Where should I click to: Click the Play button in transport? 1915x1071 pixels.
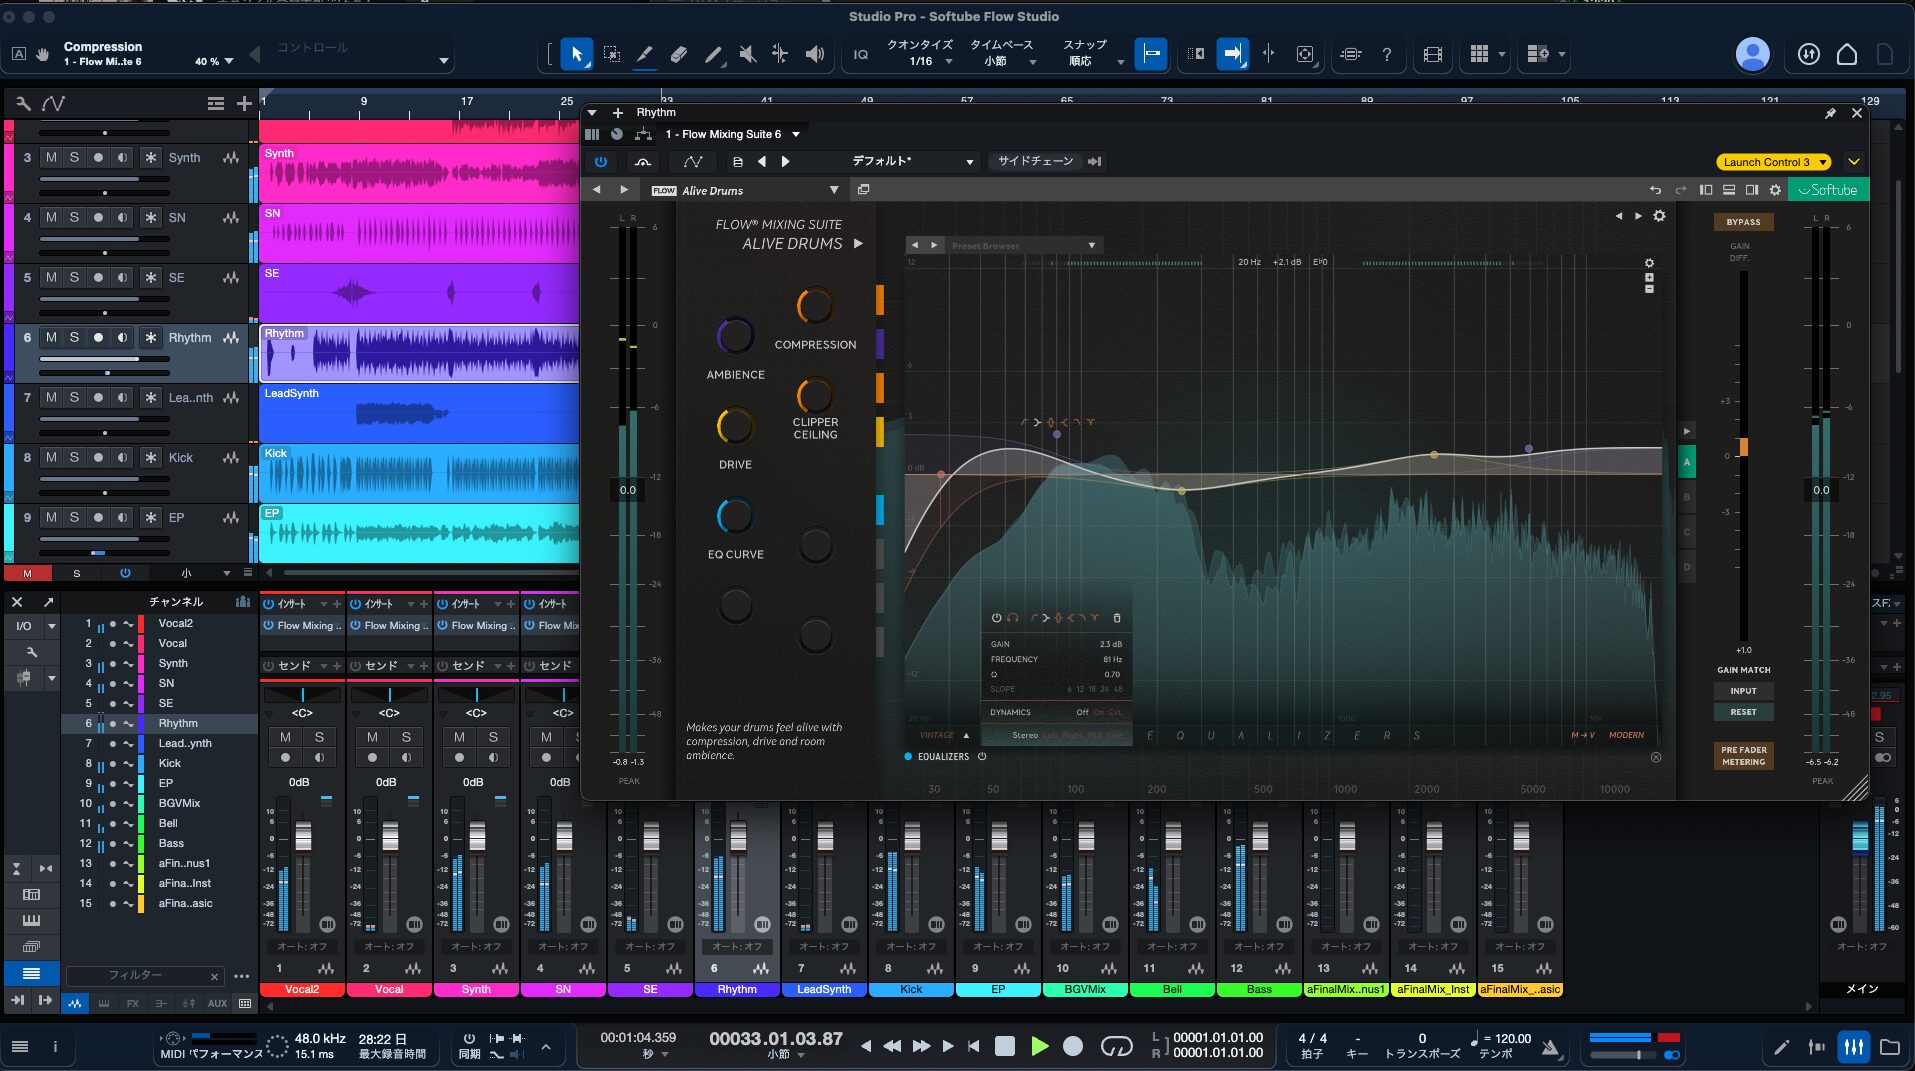[1040, 1046]
